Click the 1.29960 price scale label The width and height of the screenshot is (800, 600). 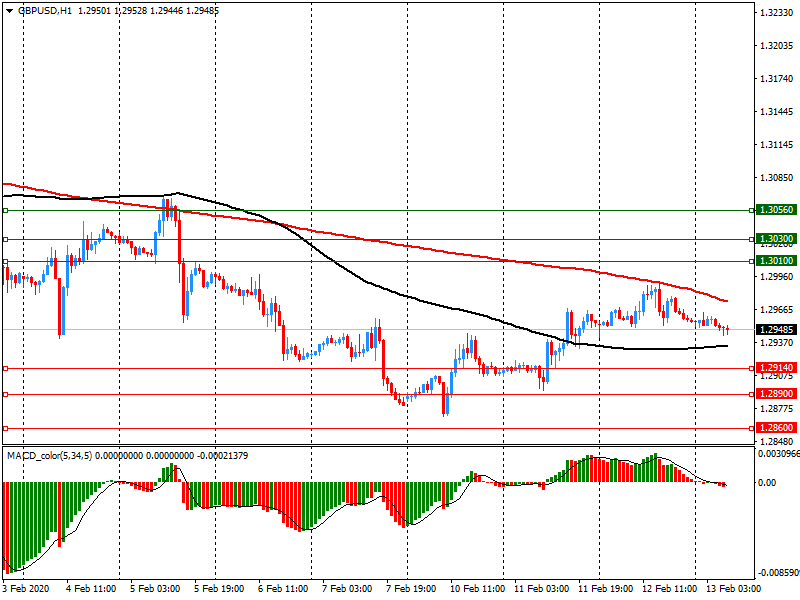pyautogui.click(x=777, y=277)
